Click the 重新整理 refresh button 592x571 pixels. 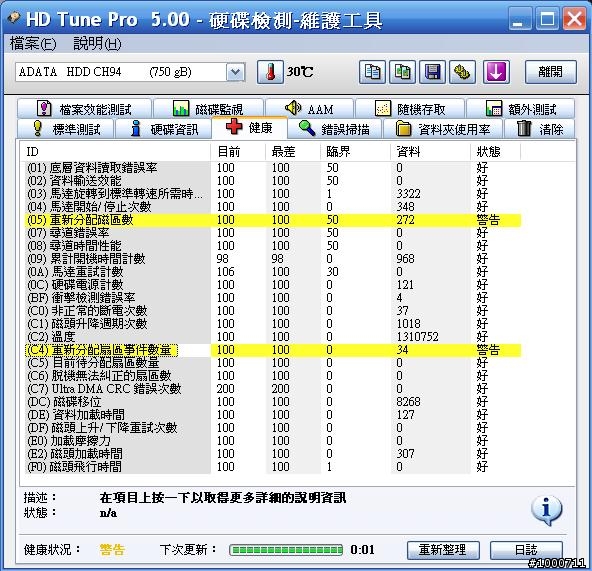point(443,550)
